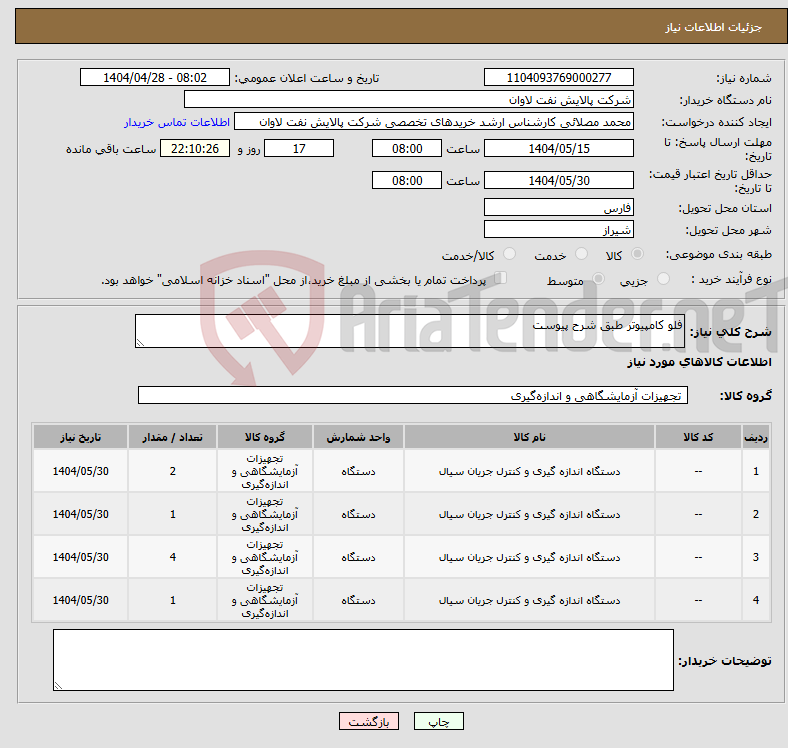
Task: Click the توضیحات خریدار empty textarea
Action: 363,660
